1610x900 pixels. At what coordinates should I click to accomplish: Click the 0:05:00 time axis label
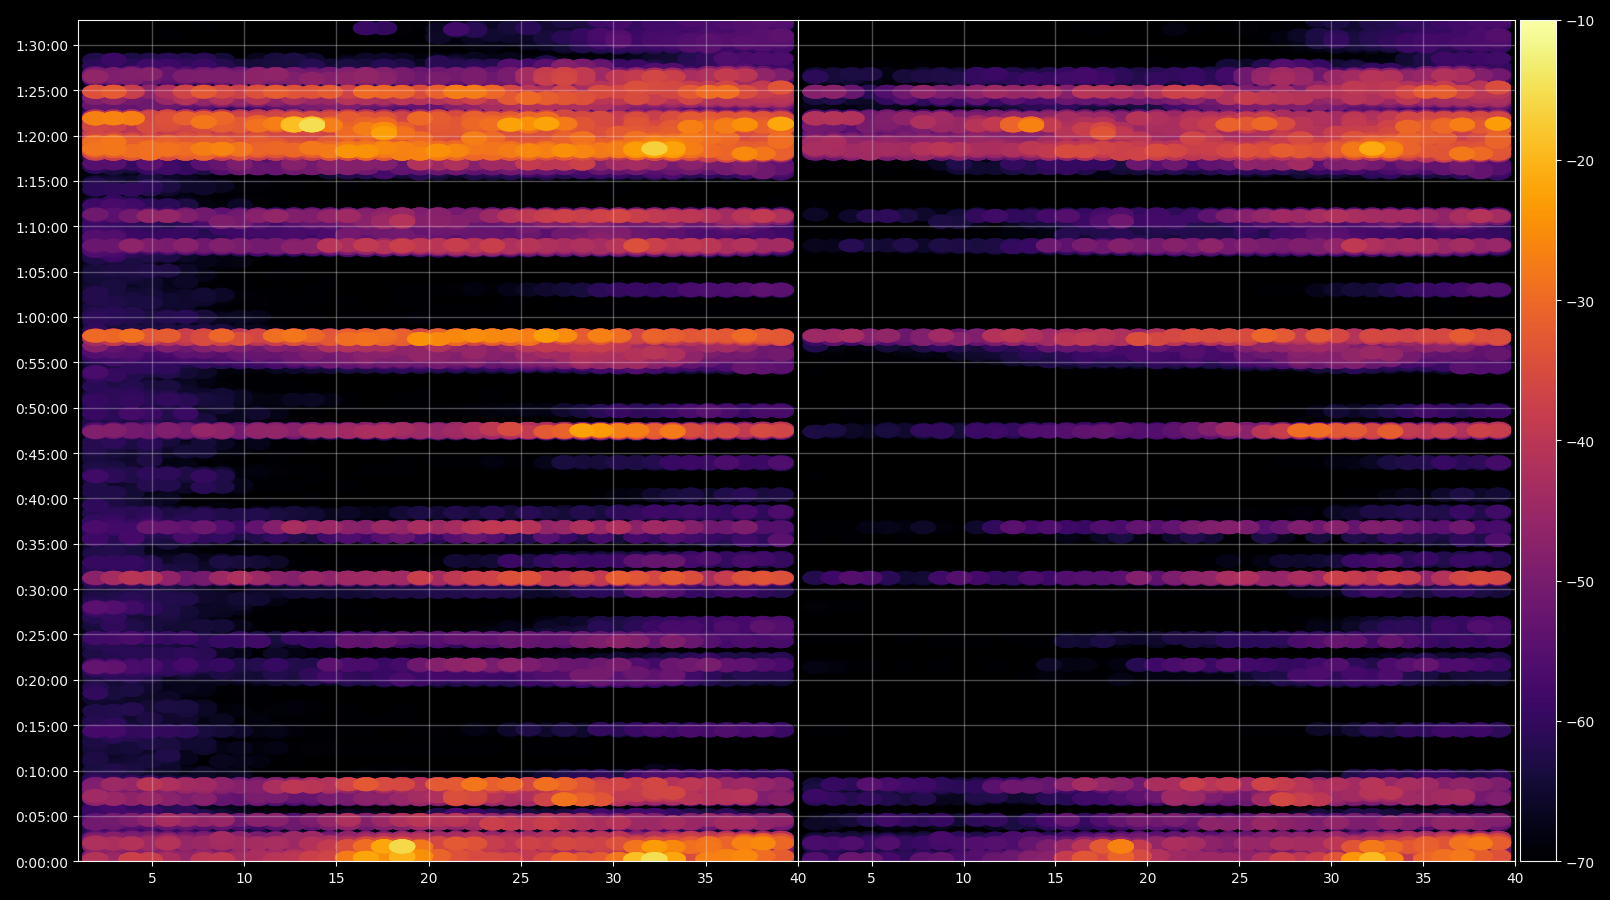coord(42,817)
